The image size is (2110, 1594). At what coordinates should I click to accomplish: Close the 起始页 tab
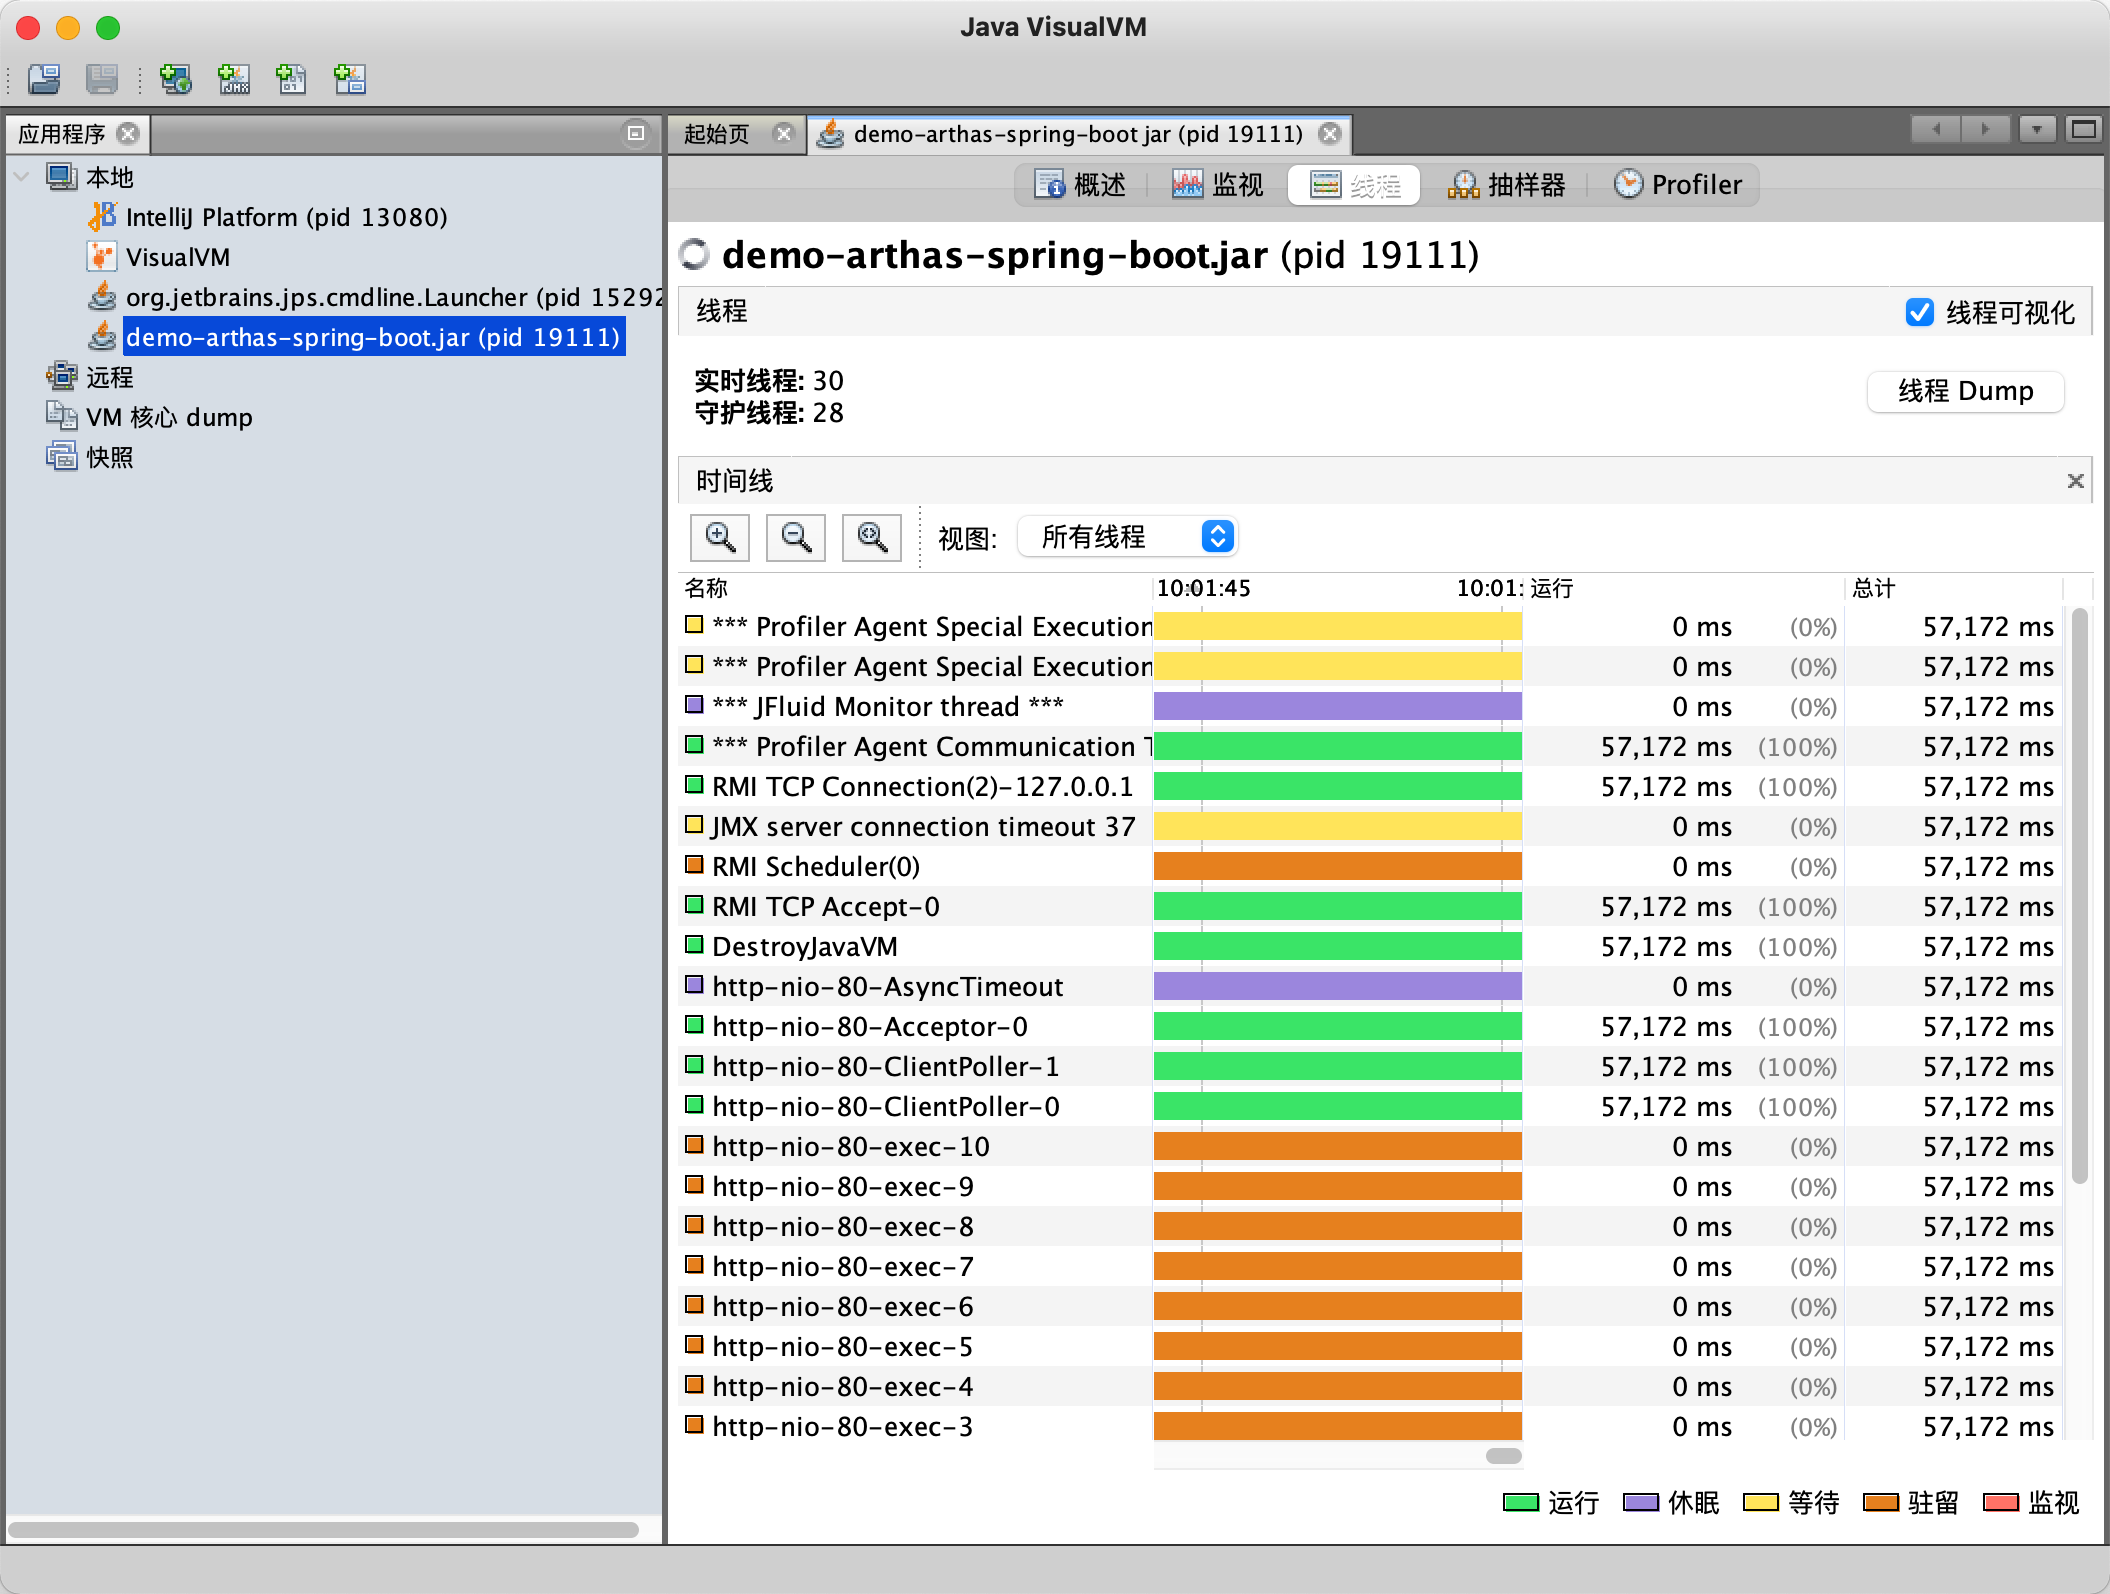tap(784, 133)
